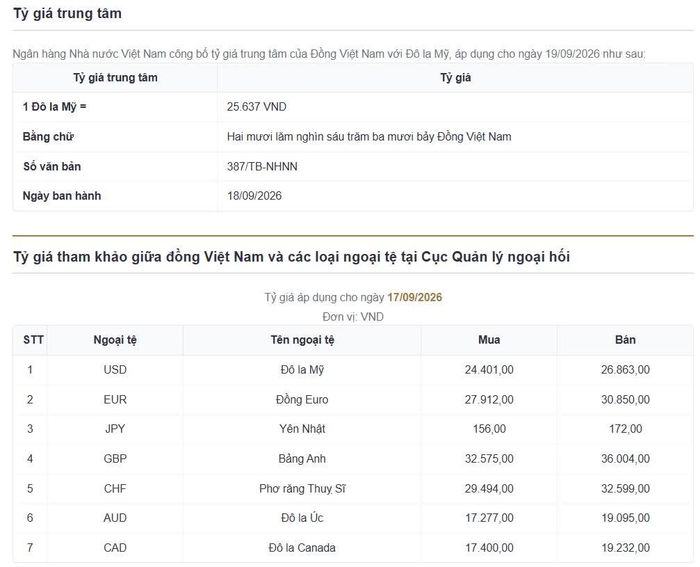Click the issue date 18/09/2026
The image size is (700, 567).
point(254,196)
